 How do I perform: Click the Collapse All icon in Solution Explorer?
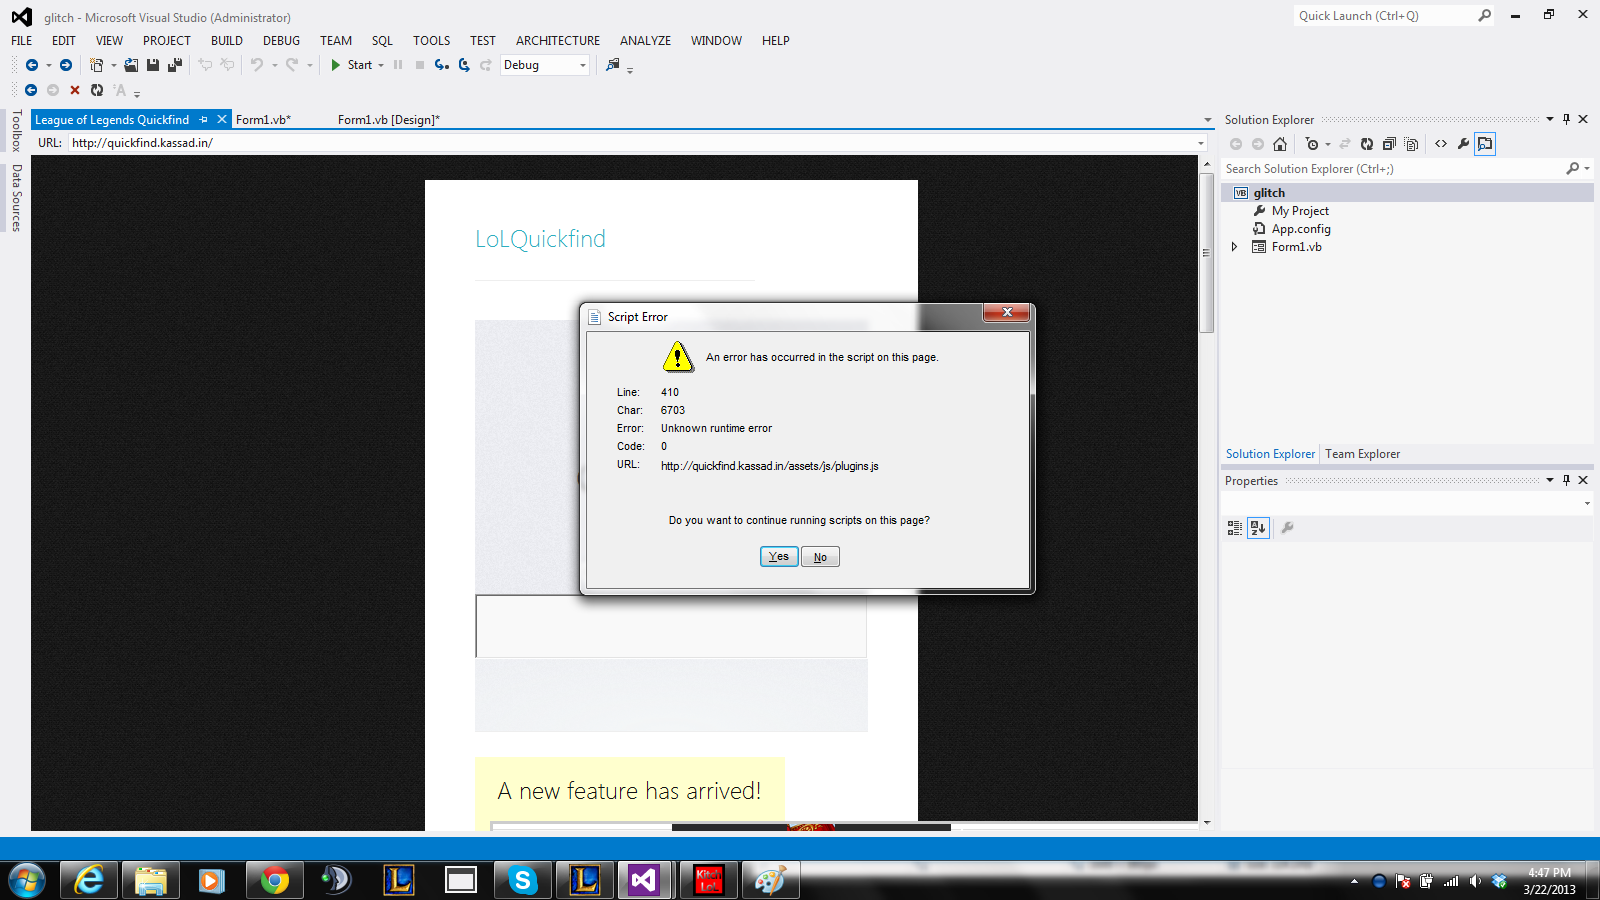[x=1389, y=144]
